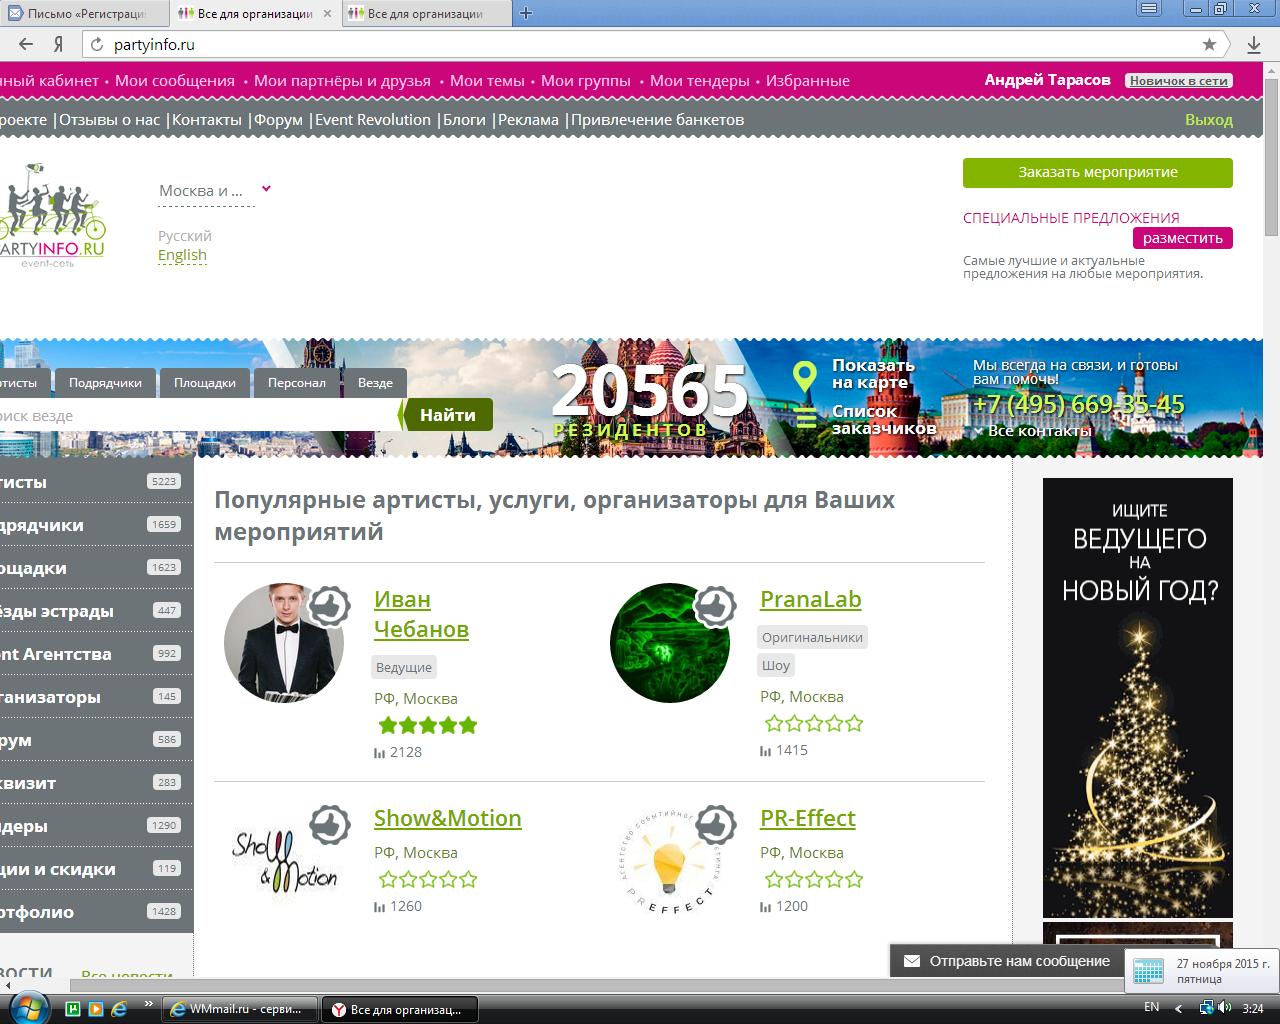Click the "Ищите ведущего на Новый год" banner
Screen dimensions: 1280x1024
point(1138,698)
